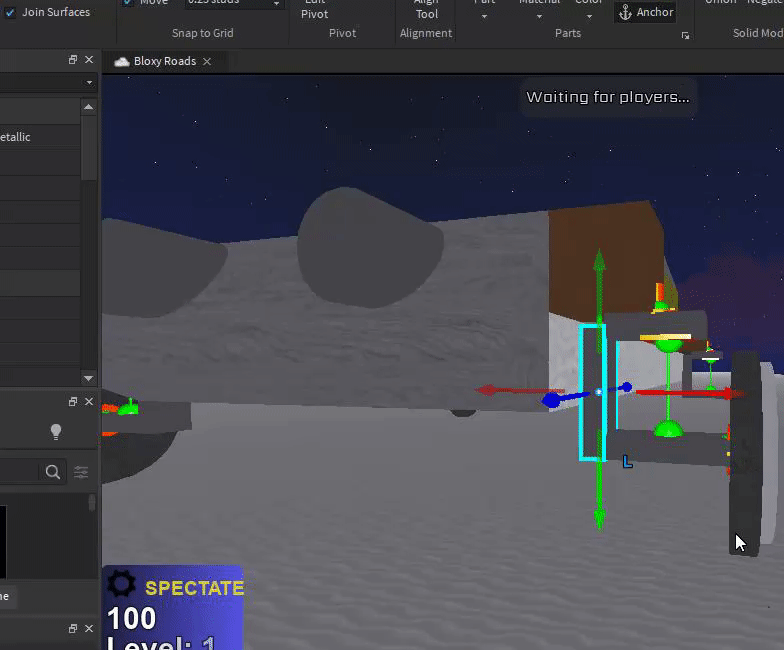Screen dimensions: 784x650
Task: Click into the search input field
Action: pyautogui.click(x=20, y=472)
